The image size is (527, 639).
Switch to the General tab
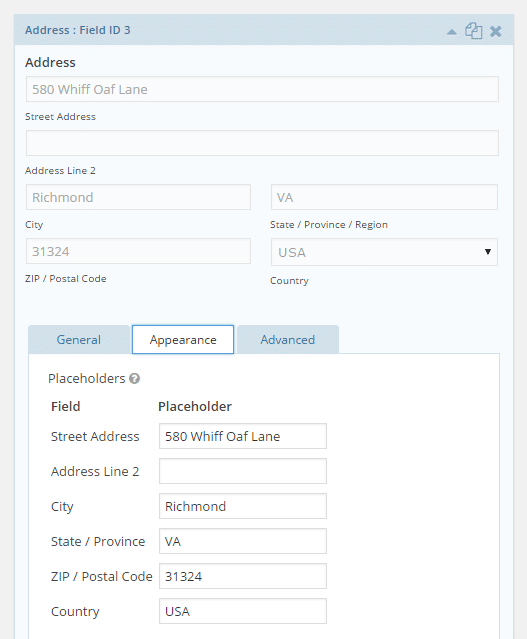coord(79,339)
